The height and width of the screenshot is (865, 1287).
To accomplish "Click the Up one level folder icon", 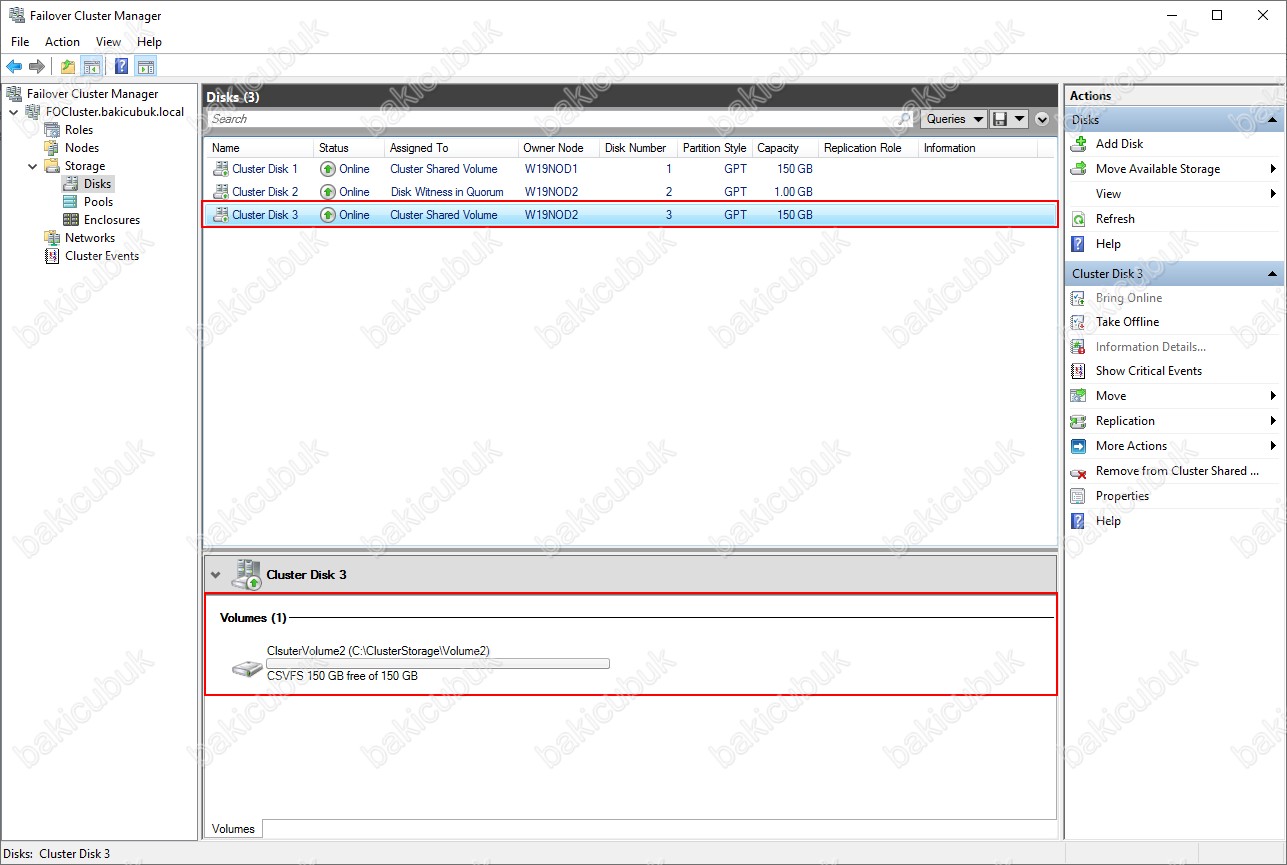I will click(67, 67).
